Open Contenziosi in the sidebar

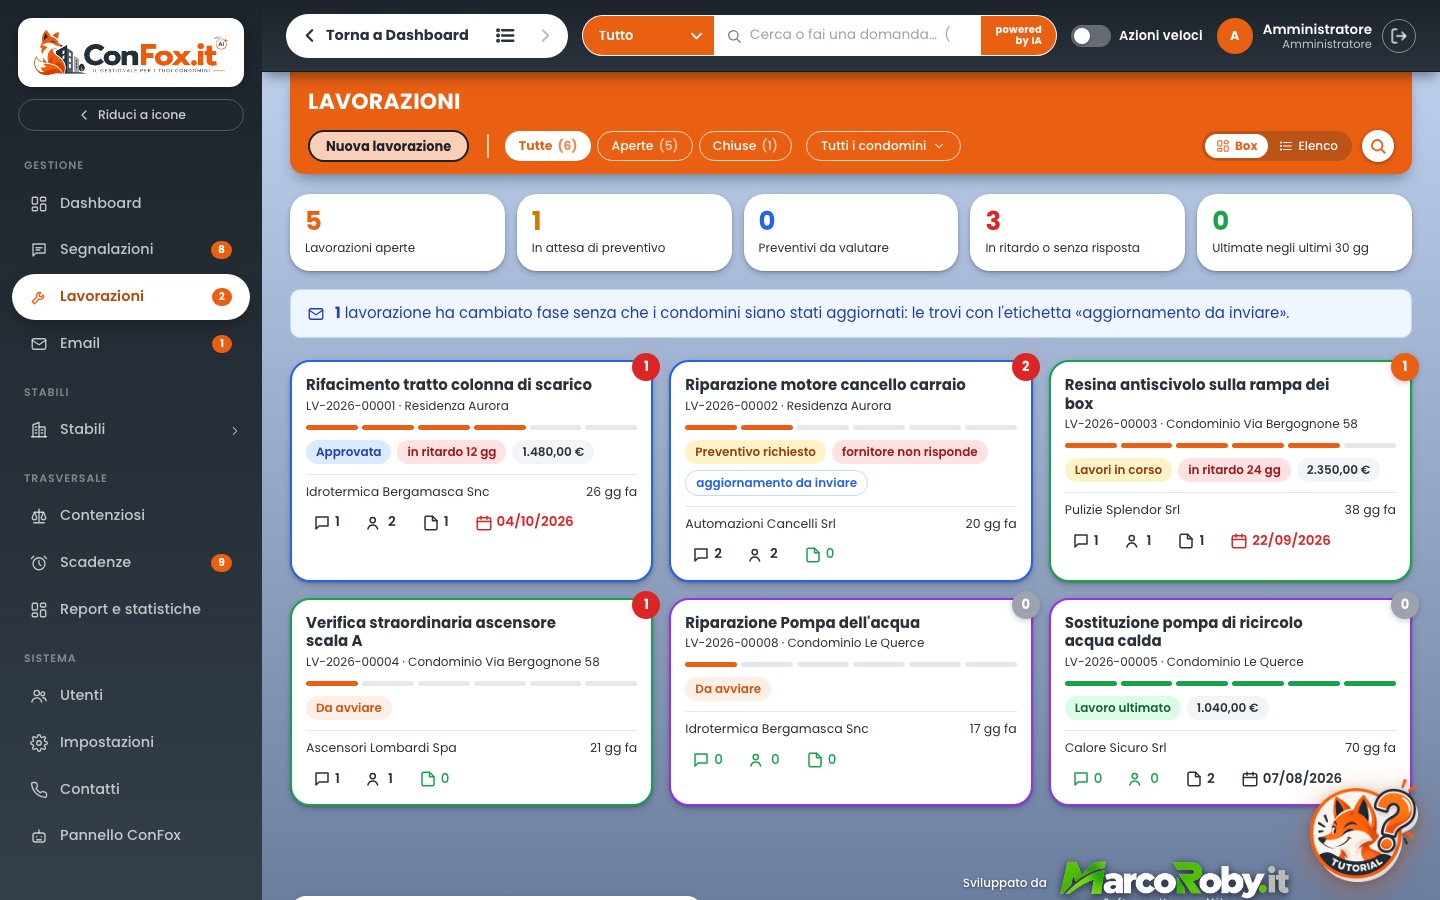[x=131, y=515]
